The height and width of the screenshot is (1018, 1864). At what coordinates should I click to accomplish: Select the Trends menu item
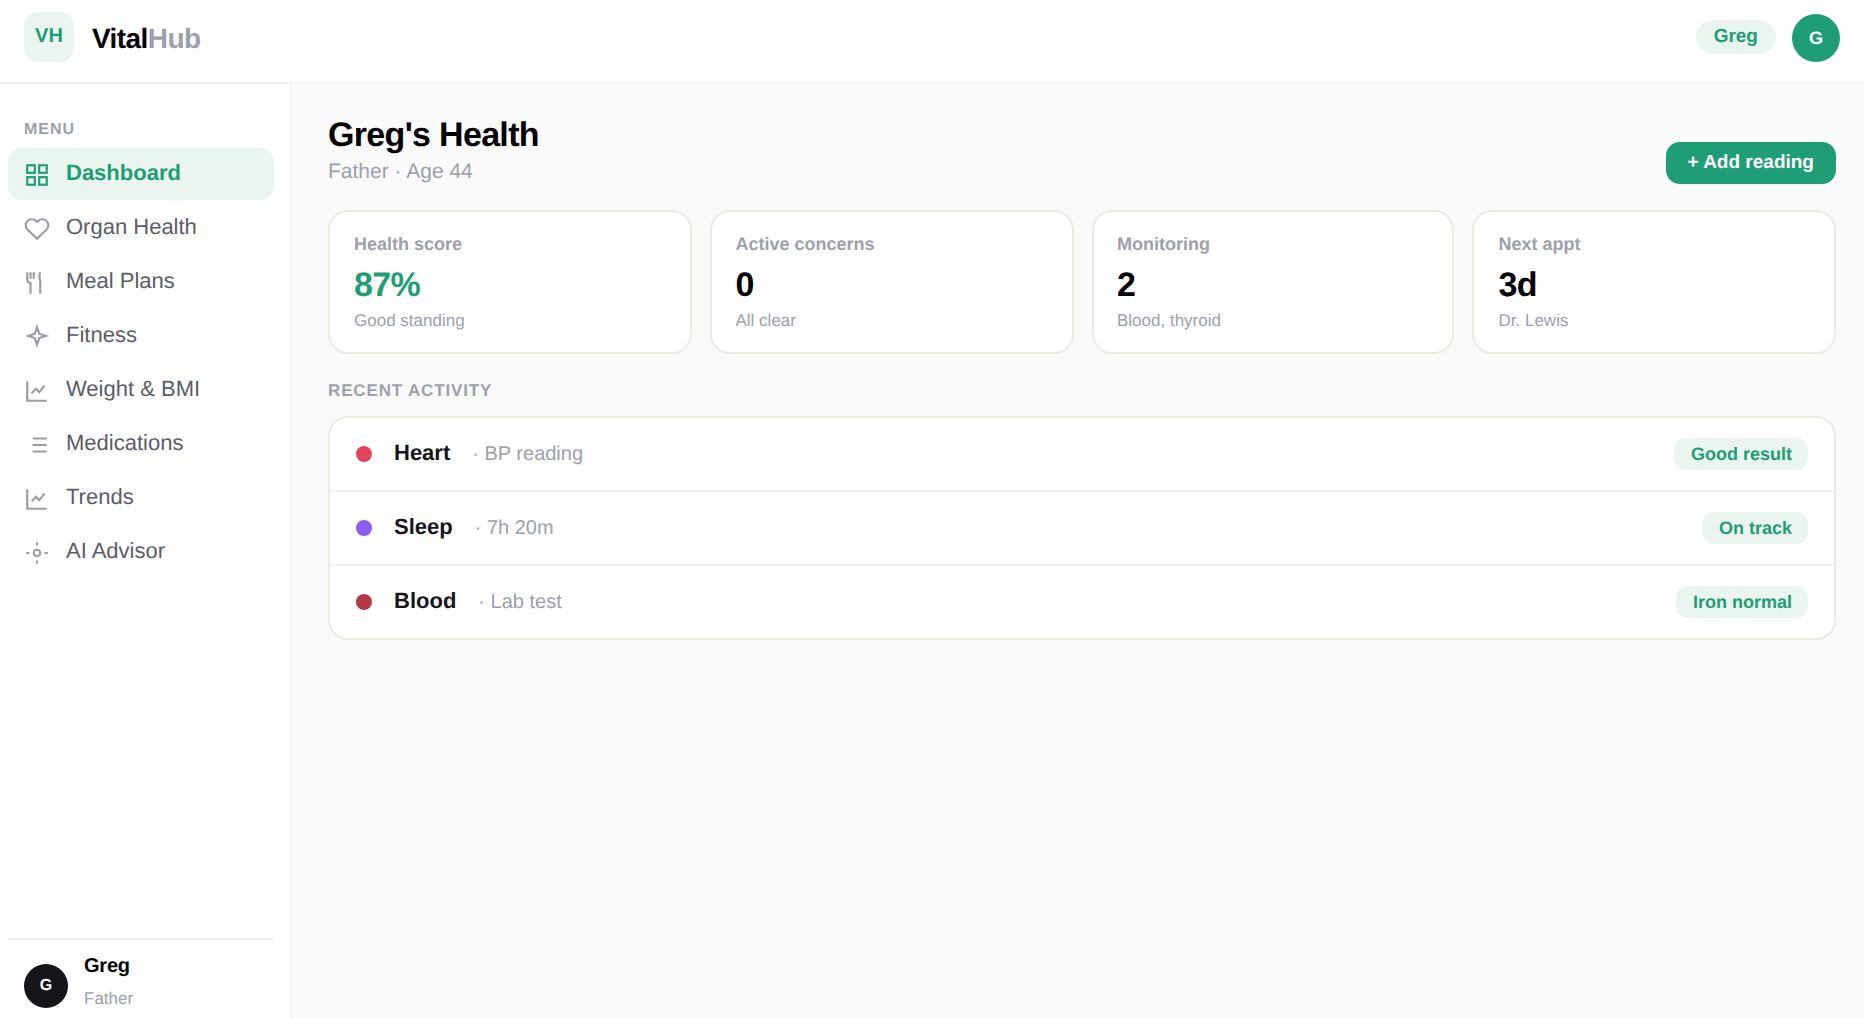tap(141, 498)
